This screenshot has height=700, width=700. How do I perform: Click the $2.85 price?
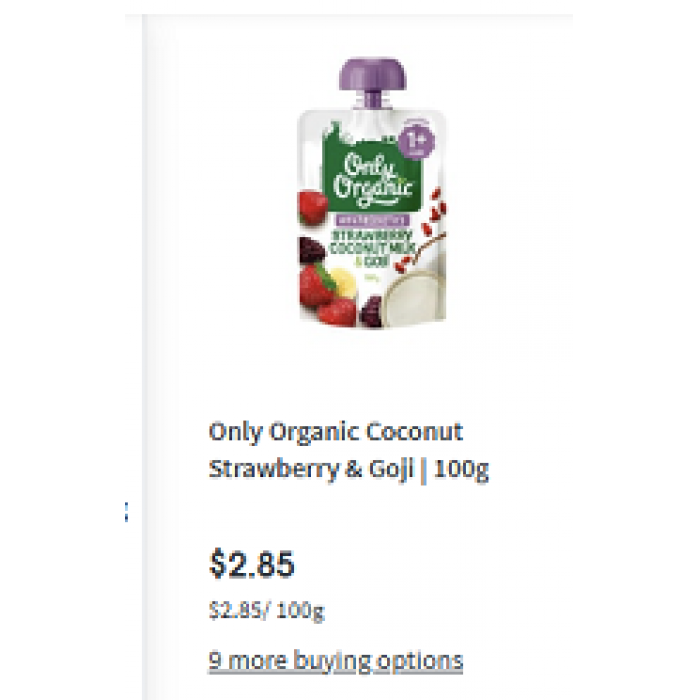tap(251, 565)
